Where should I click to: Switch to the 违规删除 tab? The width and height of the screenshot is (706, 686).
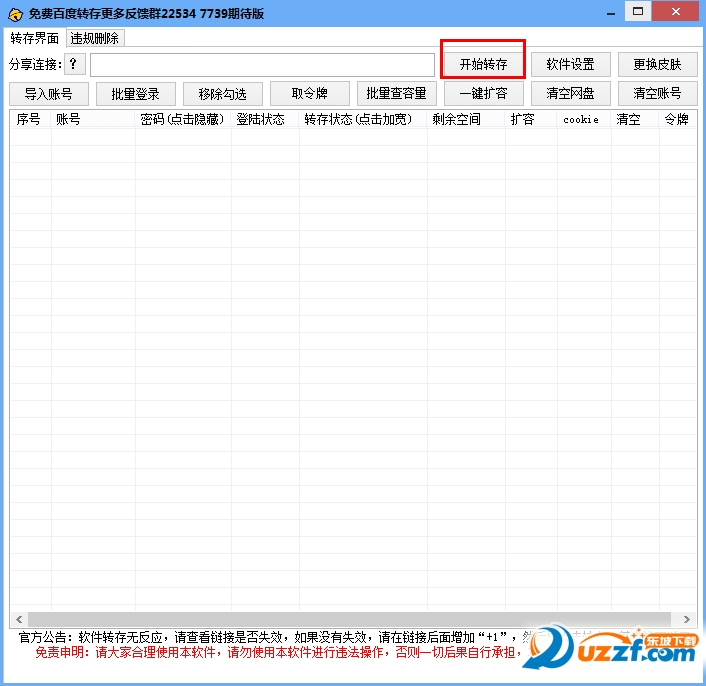[x=95, y=38]
